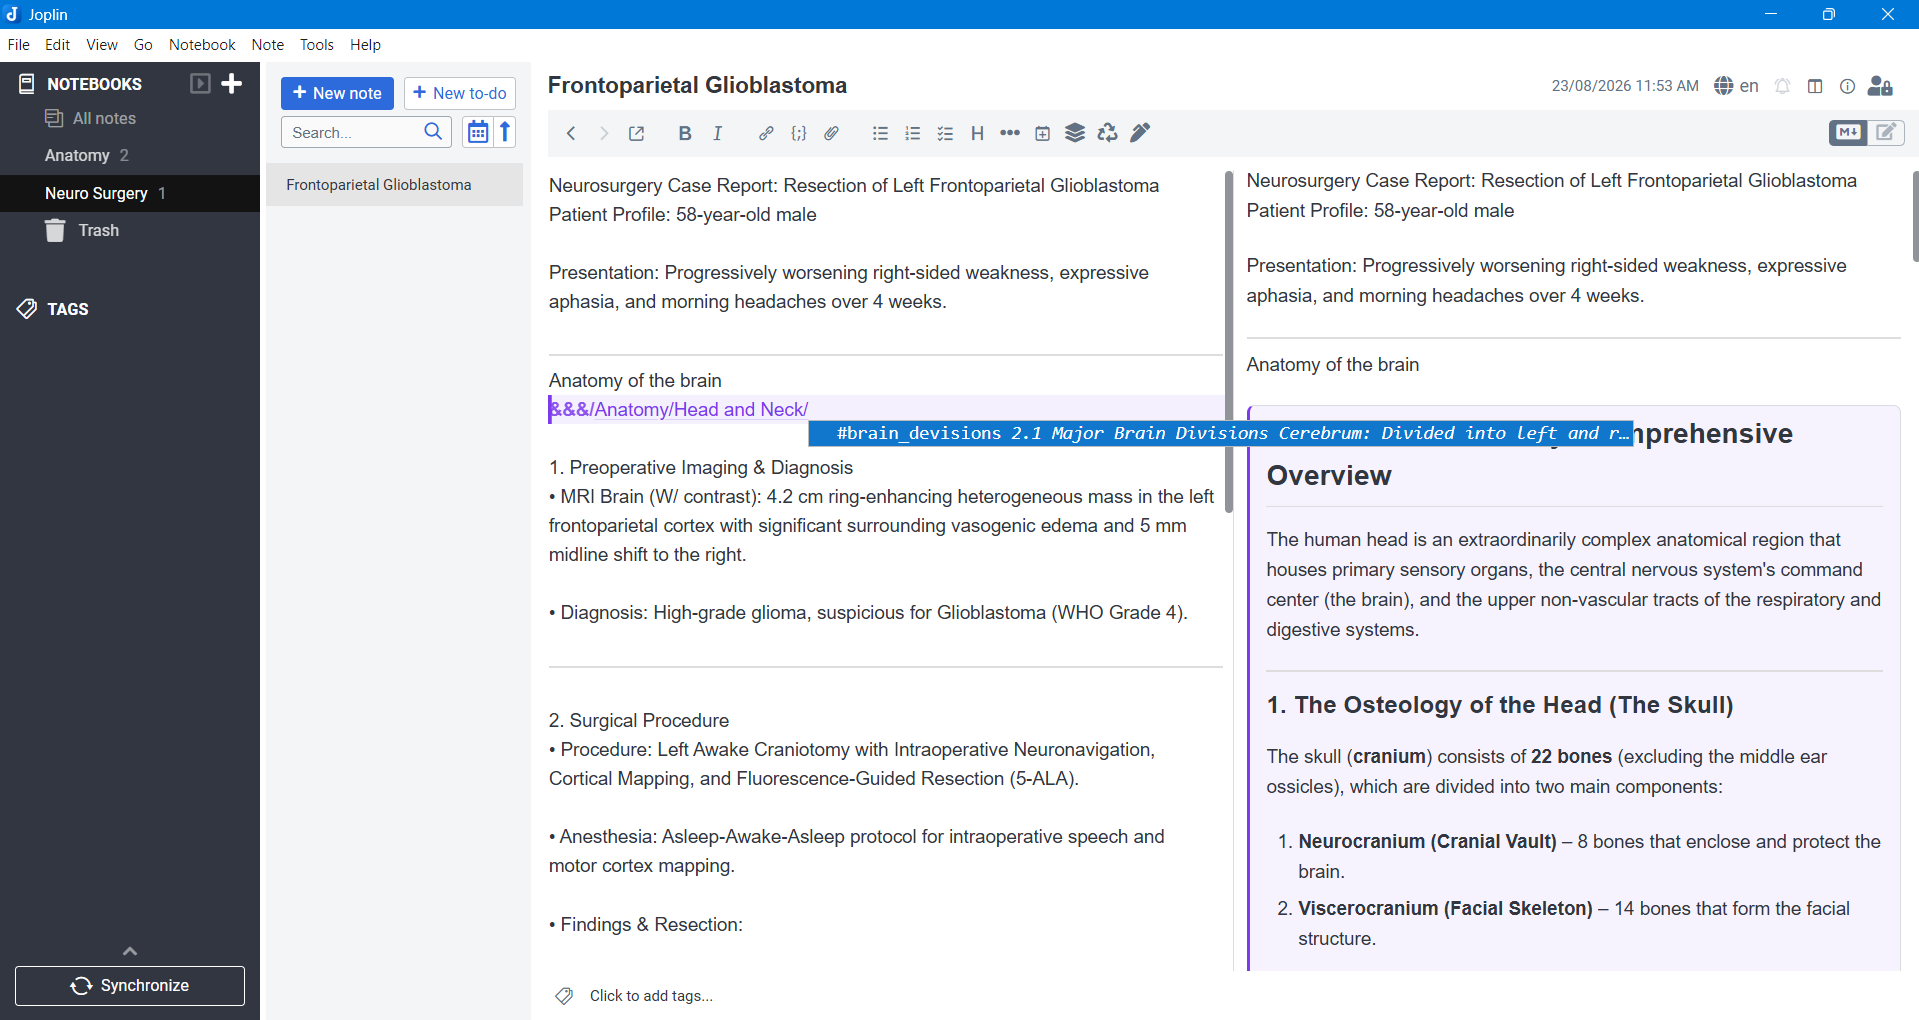Screen dimensions: 1919x1020
Task: Reverse the sort order arrow
Action: (506, 132)
